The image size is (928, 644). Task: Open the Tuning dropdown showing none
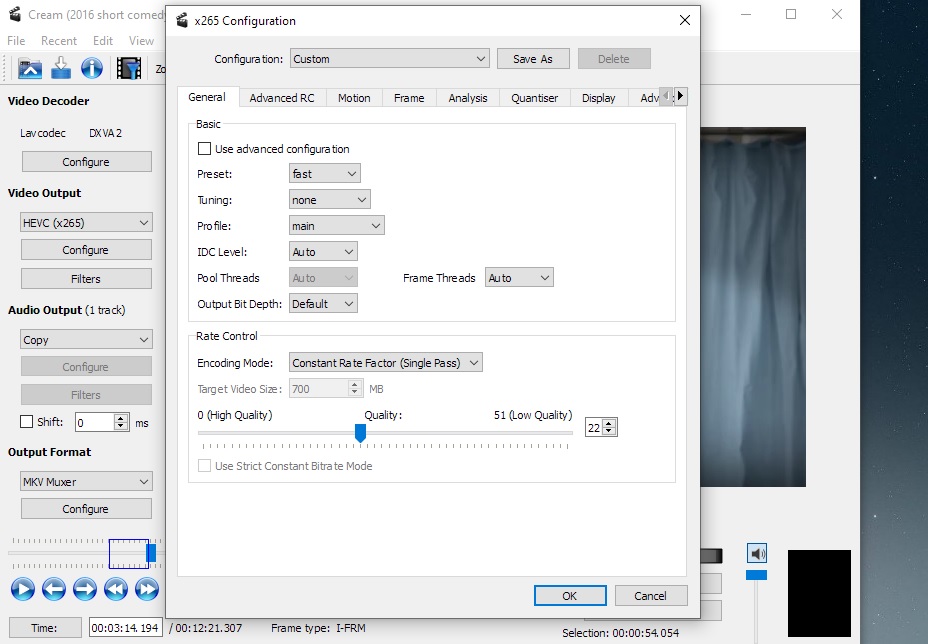[x=330, y=200]
